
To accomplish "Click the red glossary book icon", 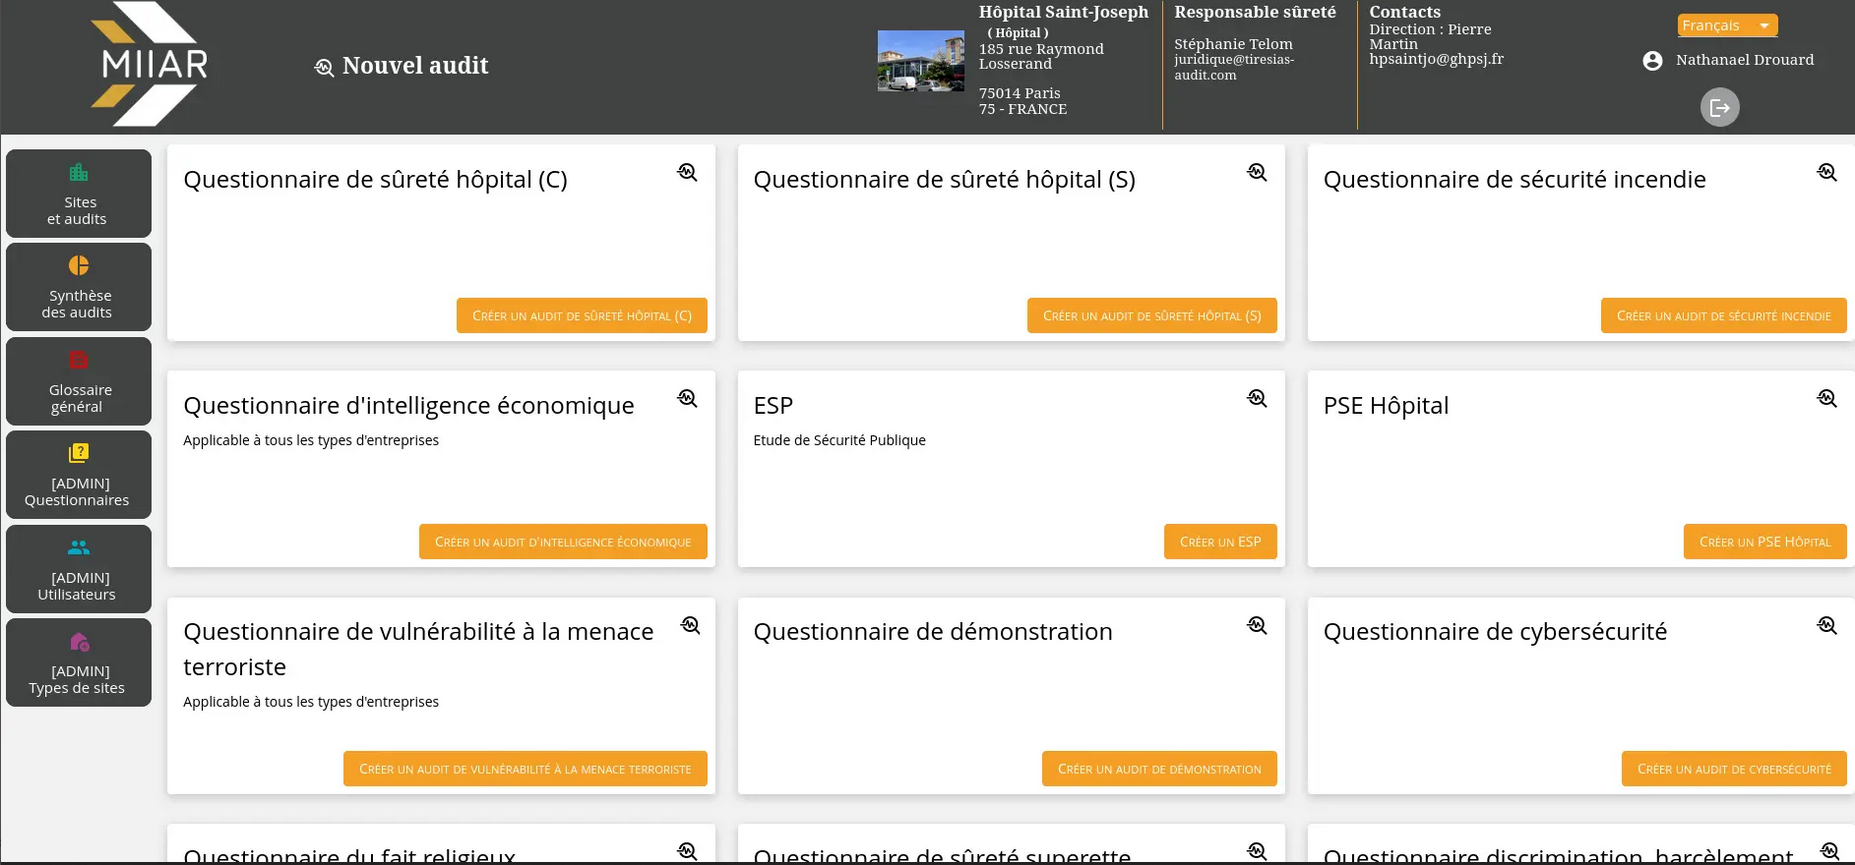I will click(x=79, y=360).
